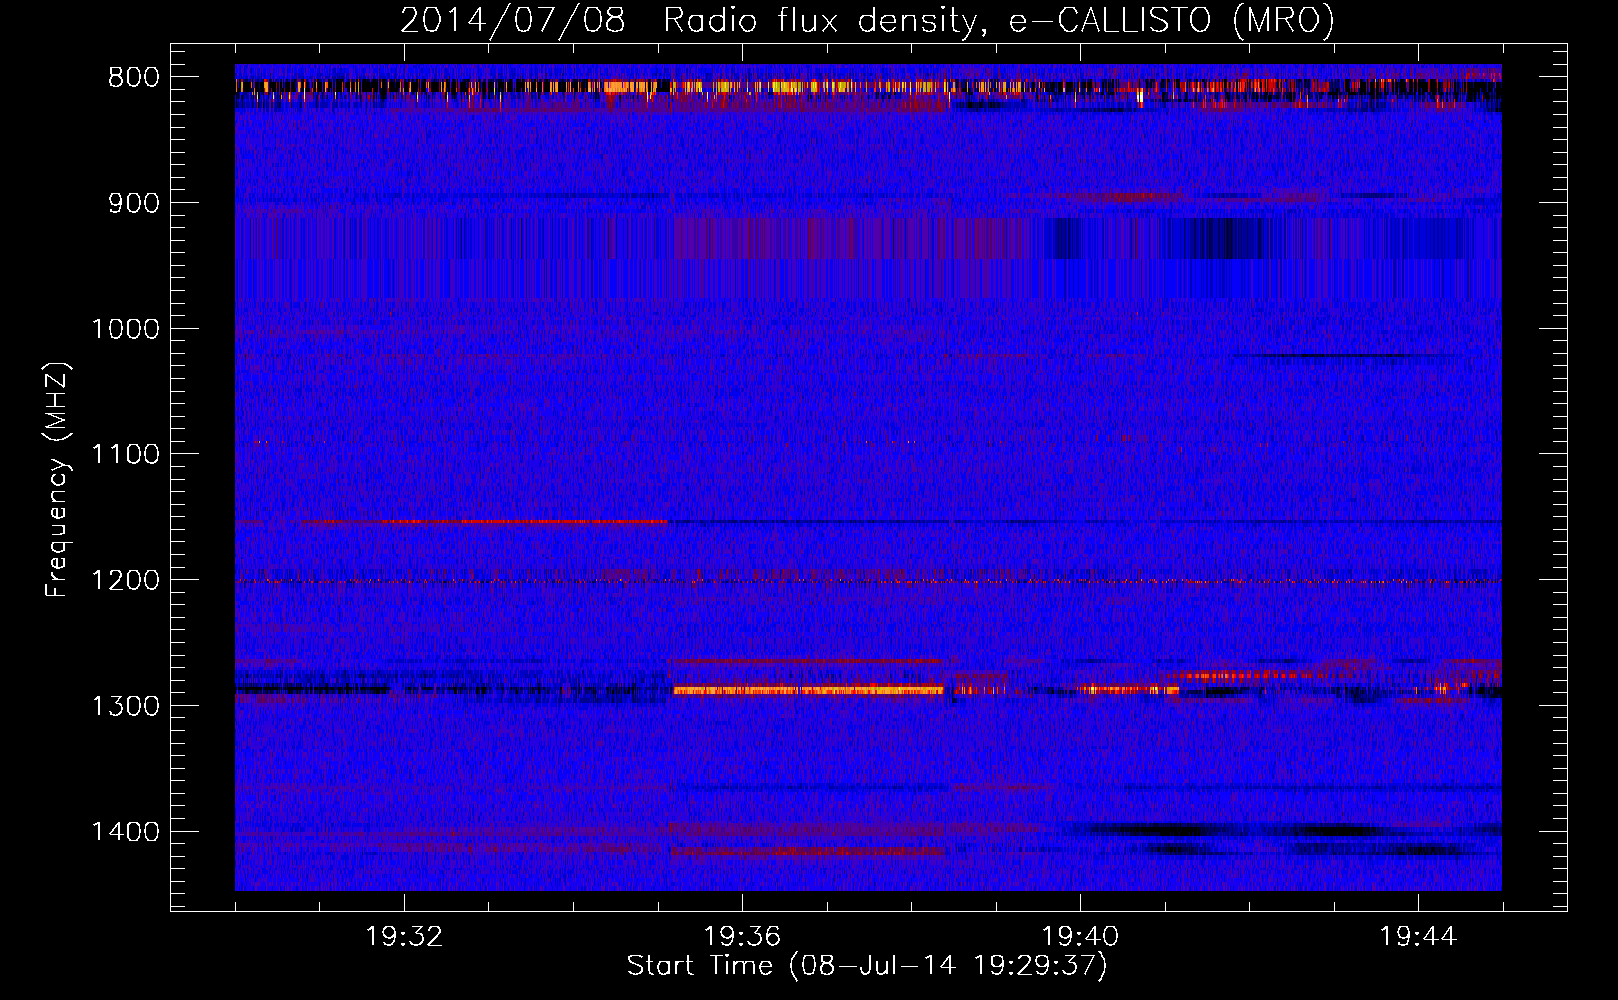Click the 'Frequency (MHZ)' axis label
Viewport: 1618px width, 1000px height.
coord(57,480)
